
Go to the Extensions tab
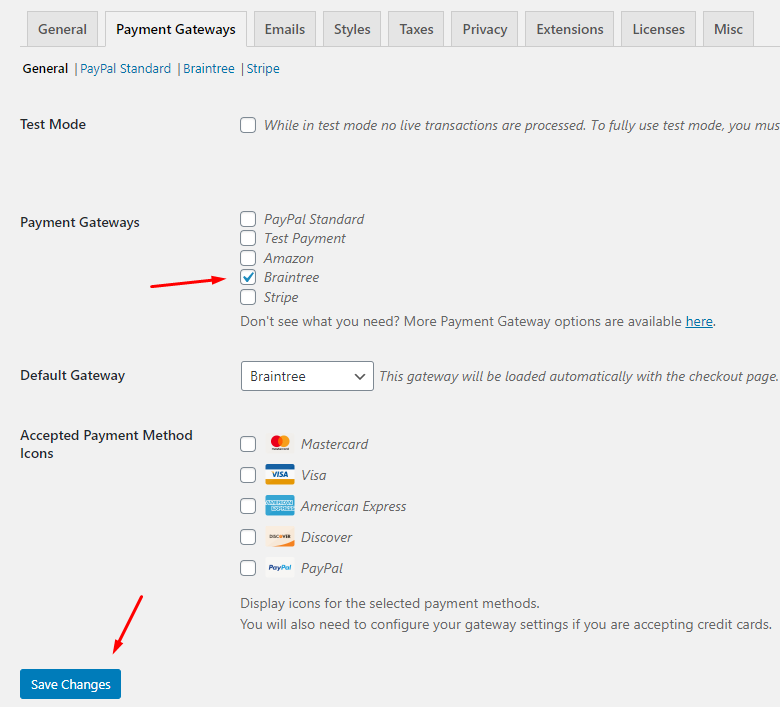point(570,29)
